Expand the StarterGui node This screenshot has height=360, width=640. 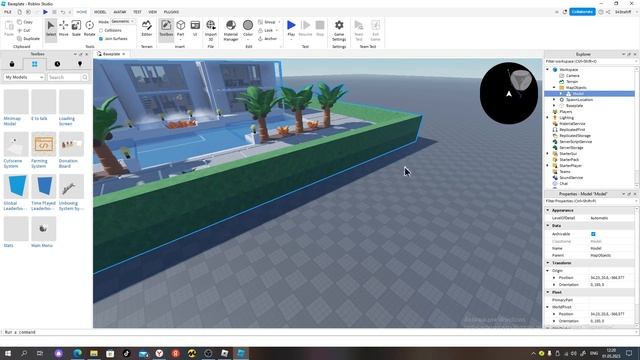coord(548,153)
